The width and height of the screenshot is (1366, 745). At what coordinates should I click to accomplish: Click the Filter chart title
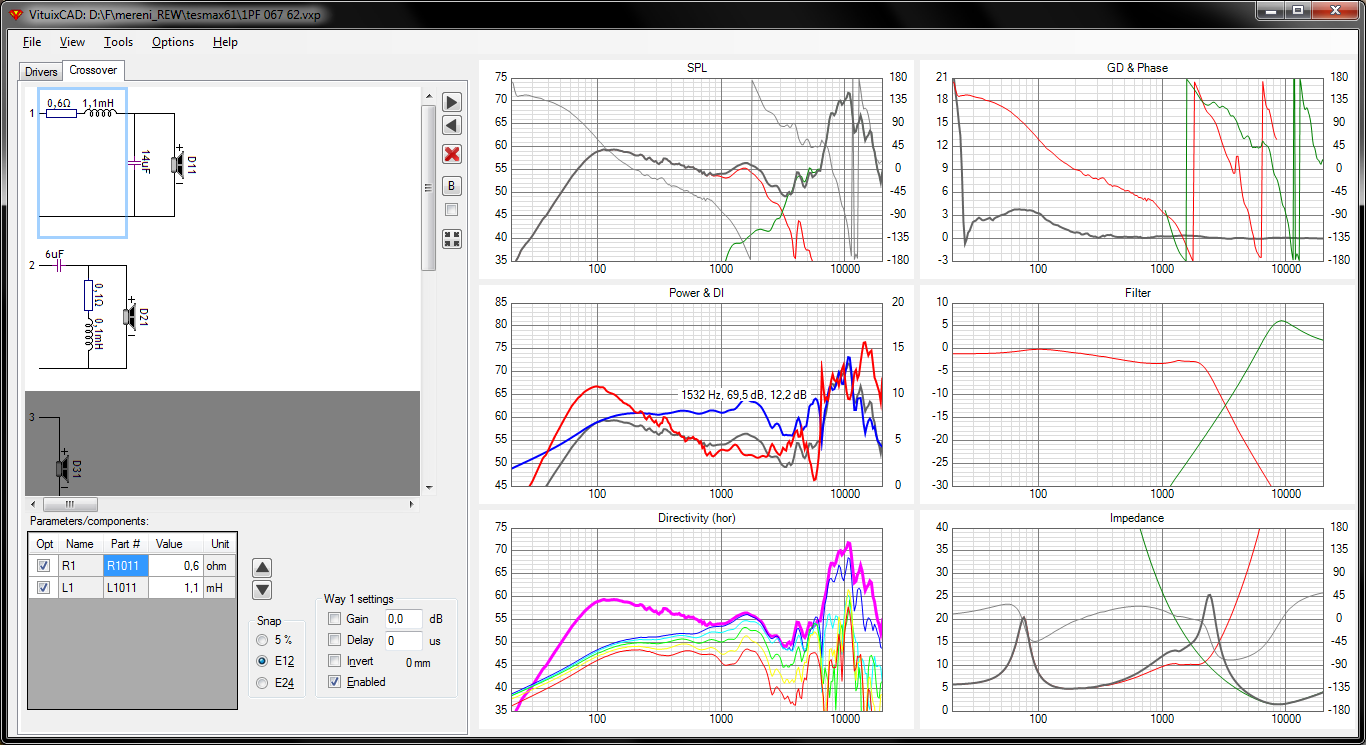tap(1137, 293)
